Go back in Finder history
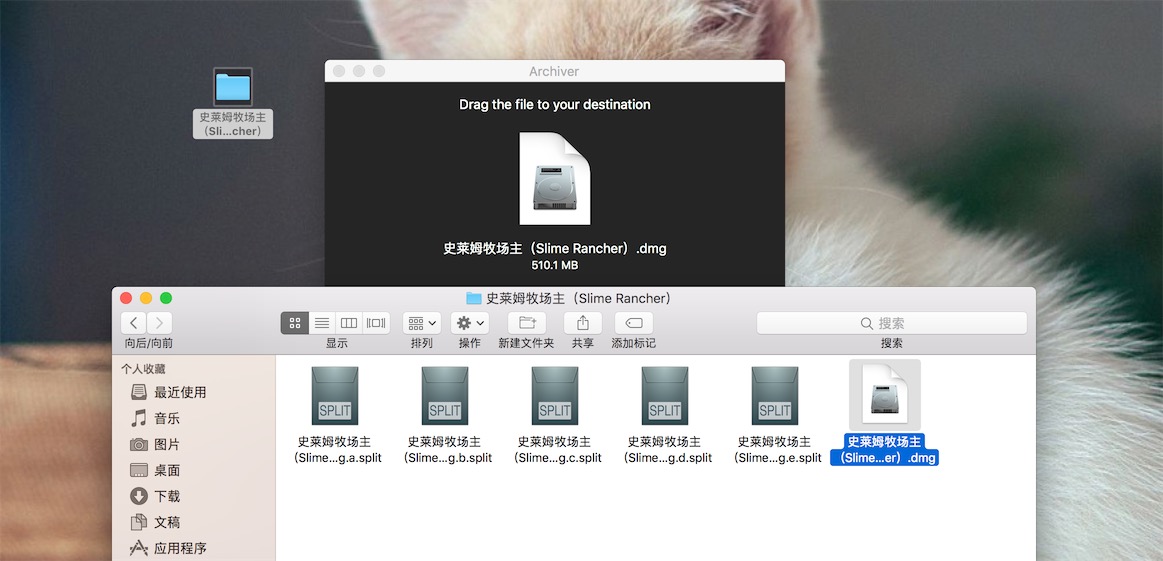 click(134, 323)
